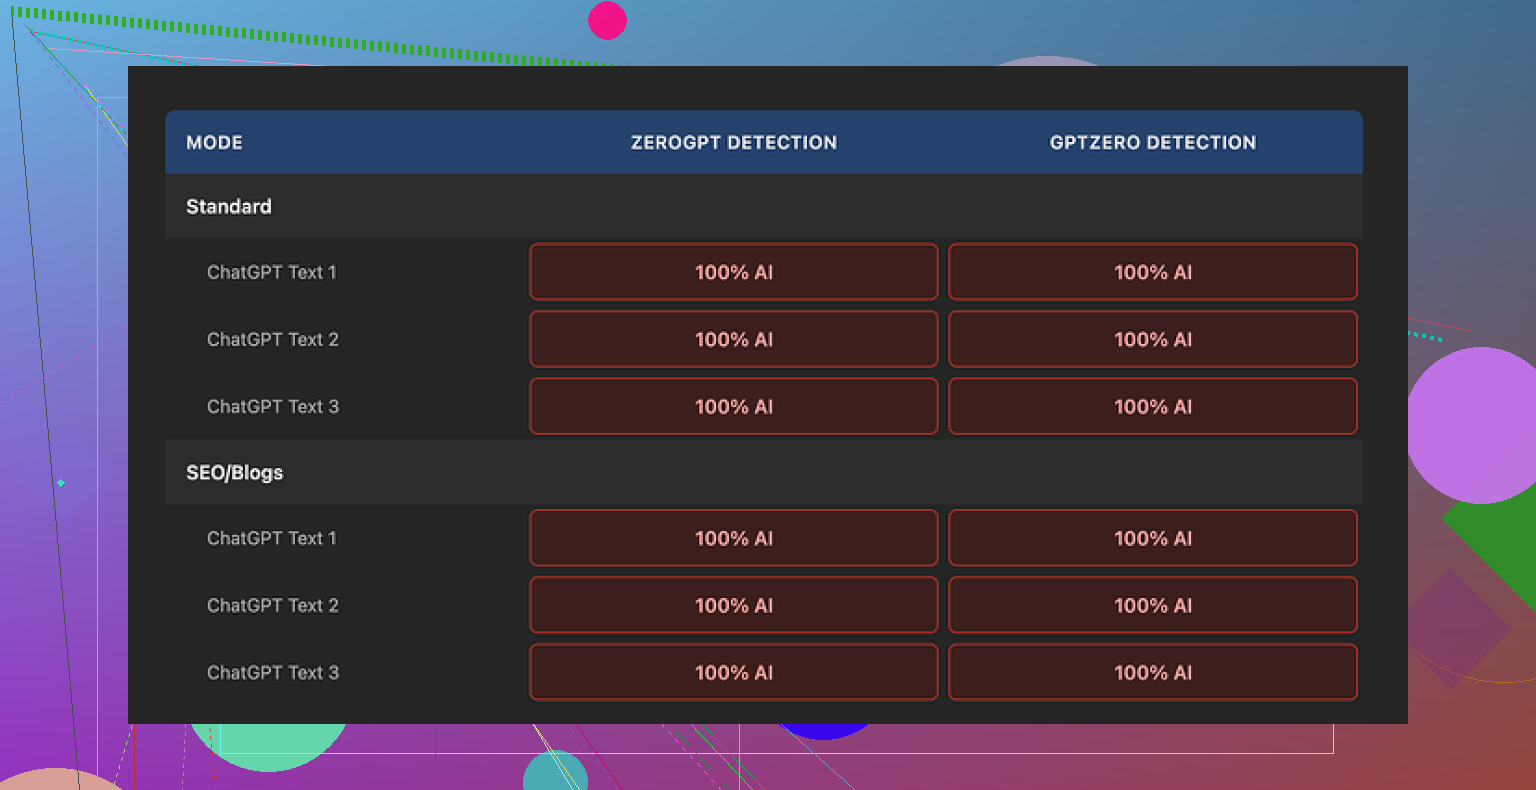
Task: Click the ZEROGPT DETECTION column header
Action: tap(733, 142)
